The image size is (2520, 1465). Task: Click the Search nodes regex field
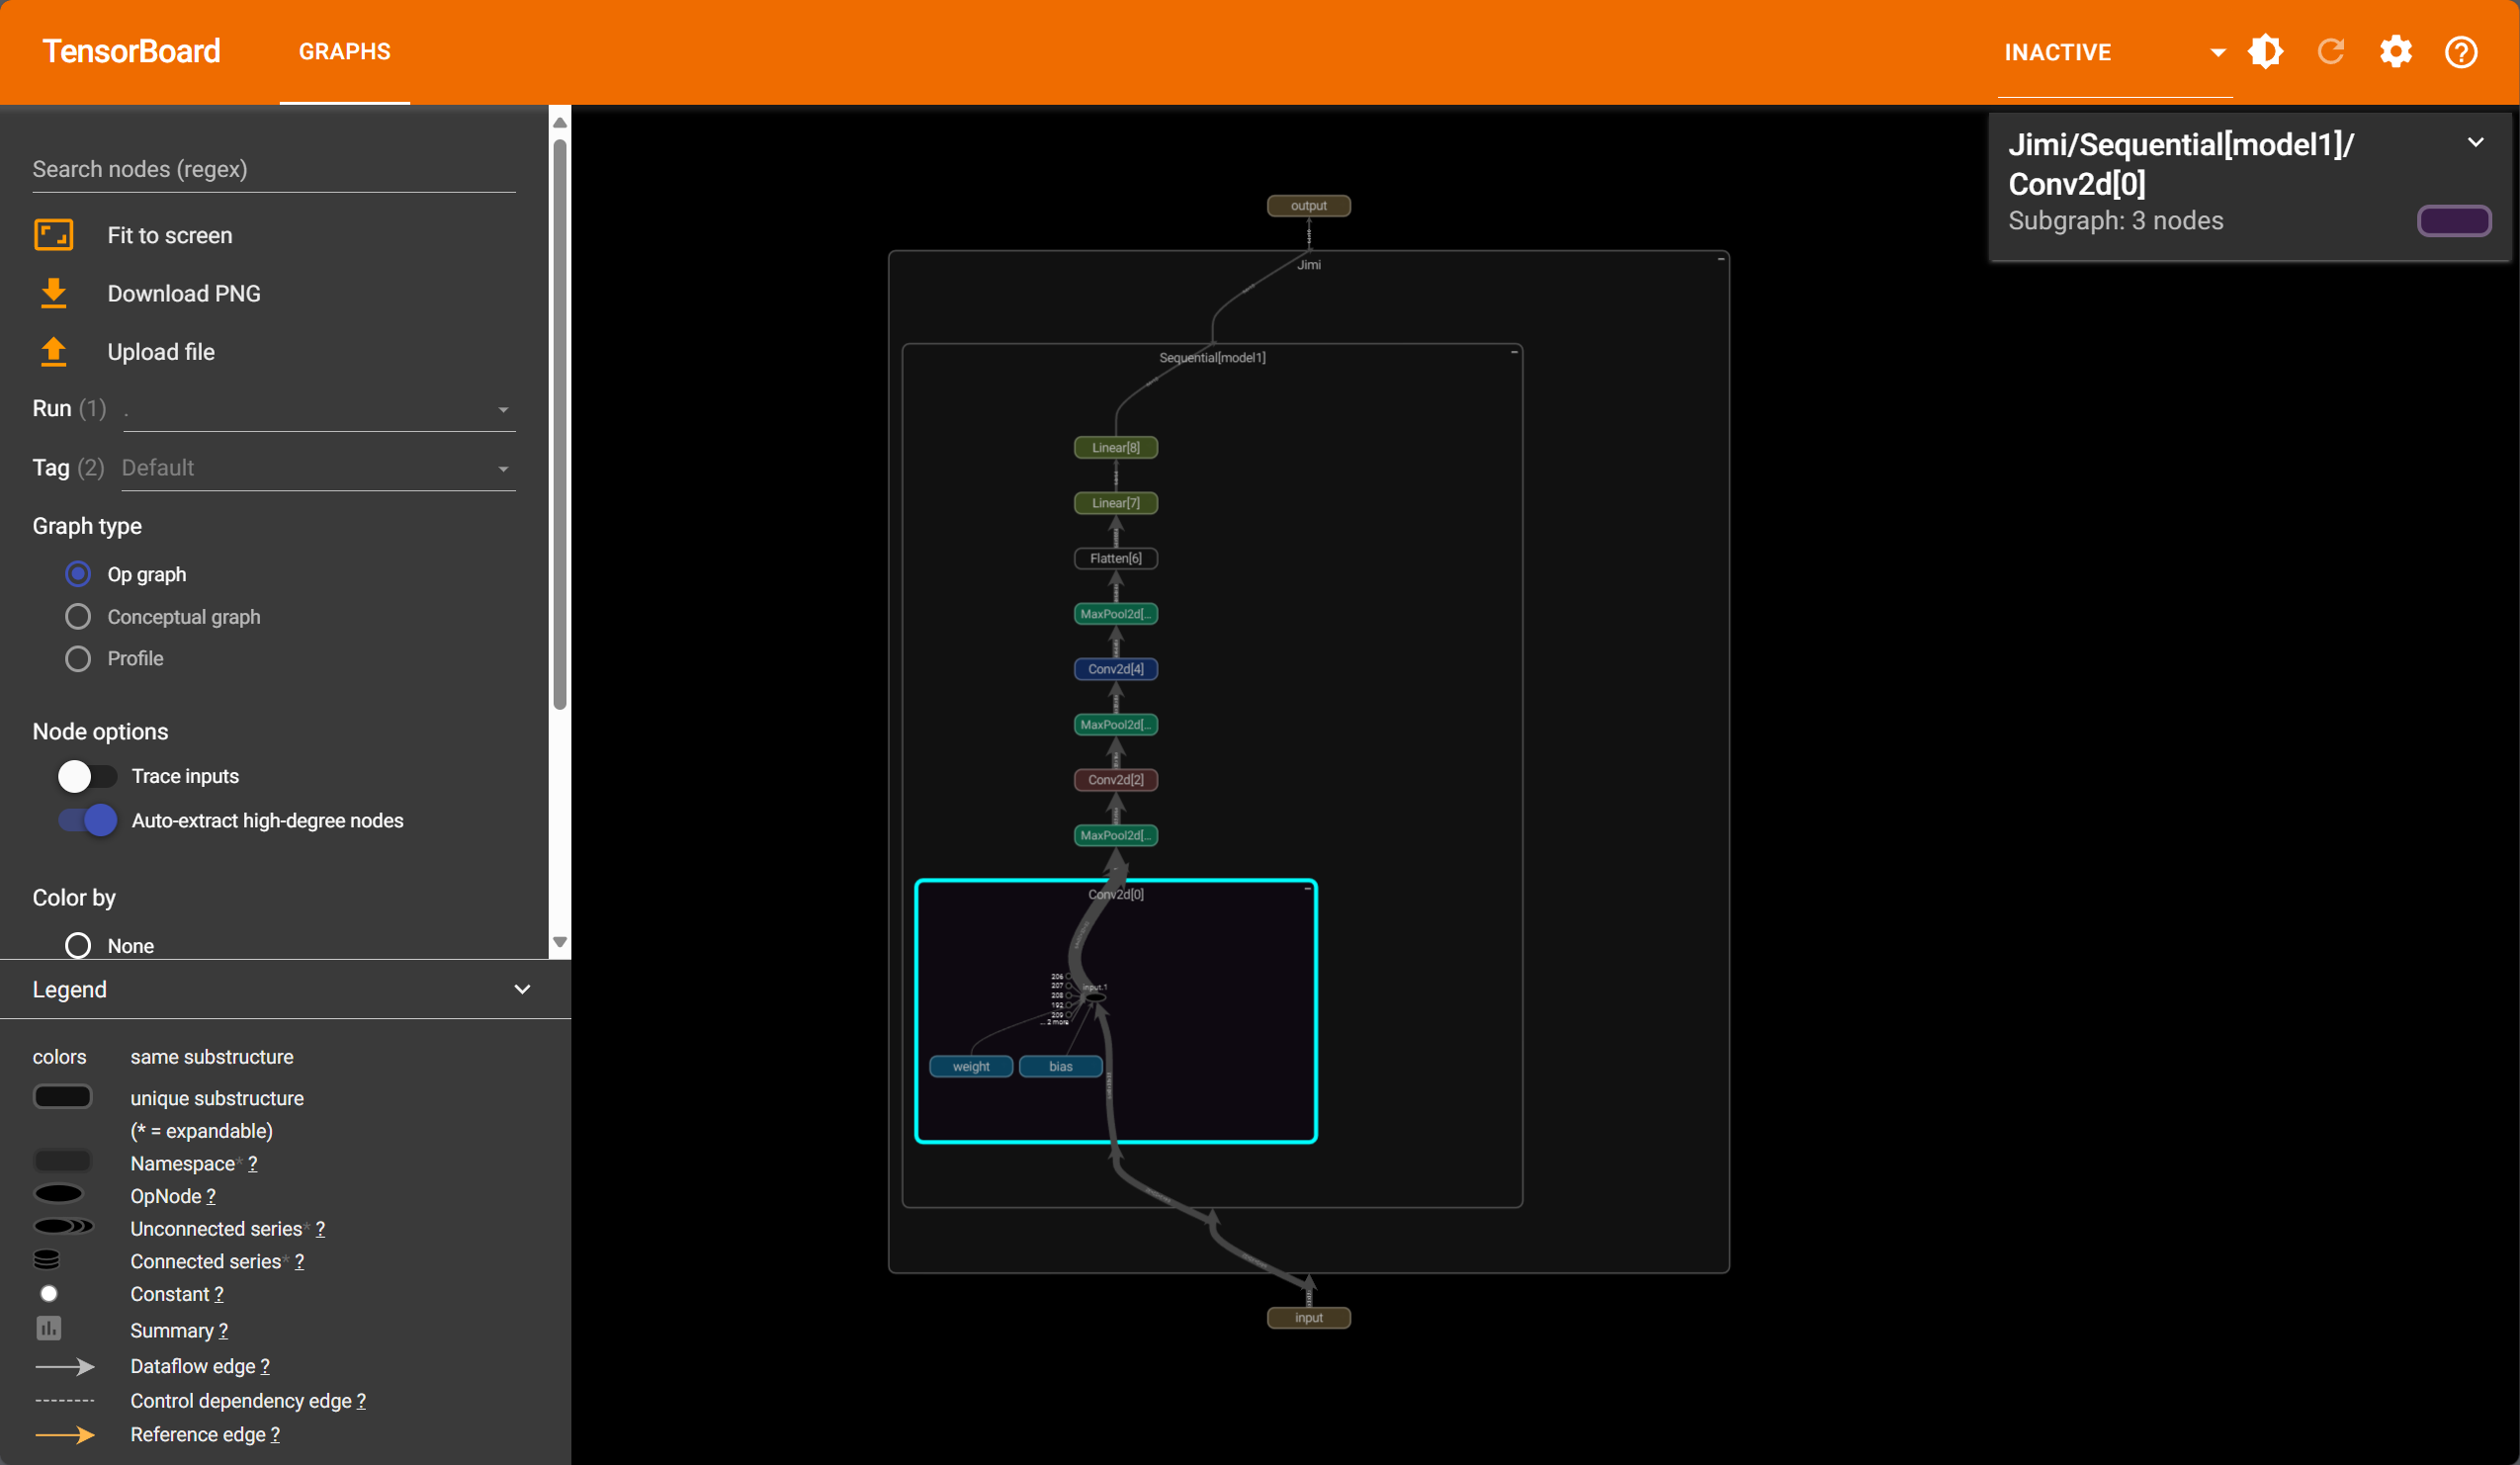coord(273,169)
